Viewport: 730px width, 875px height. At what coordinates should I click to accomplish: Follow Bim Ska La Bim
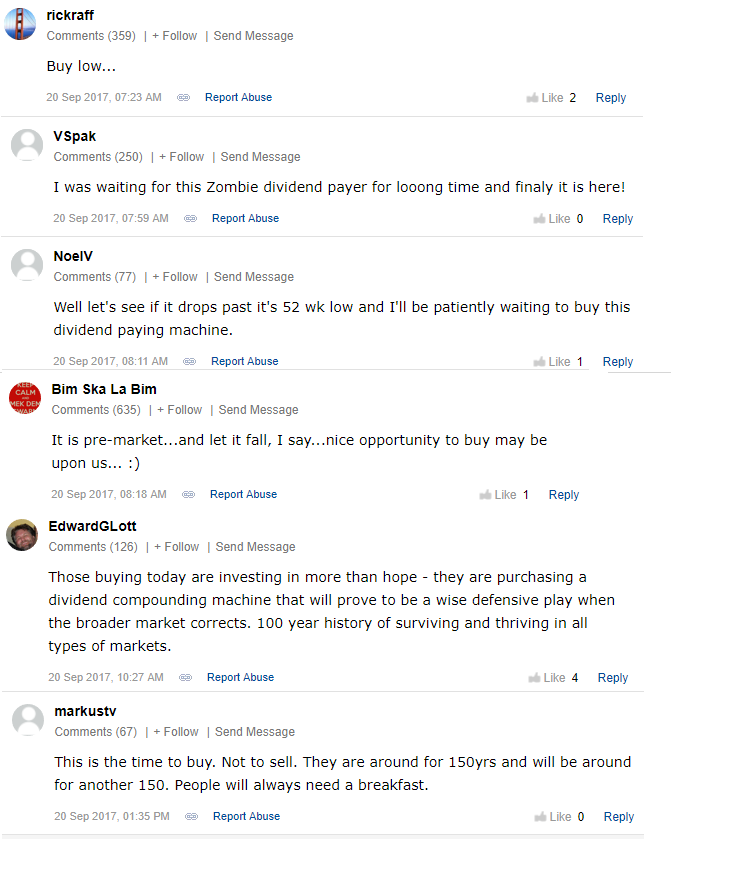[179, 410]
